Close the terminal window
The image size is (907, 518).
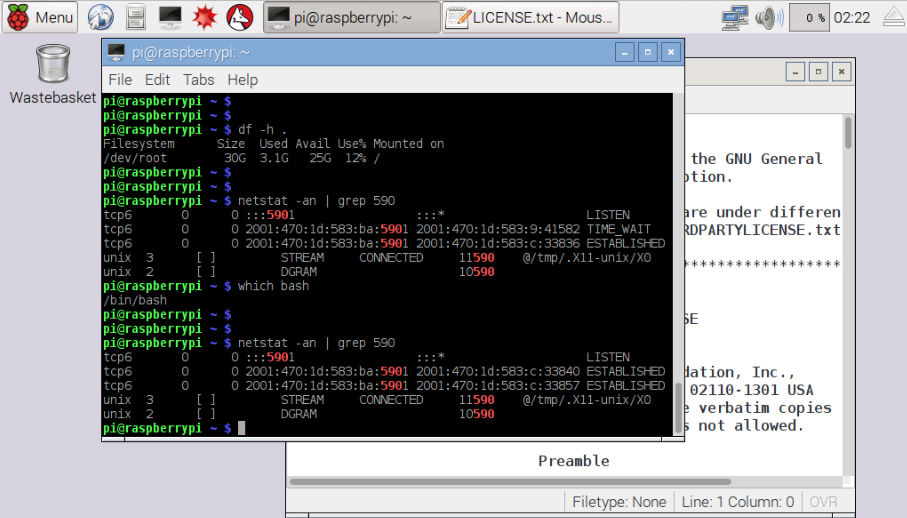point(671,52)
